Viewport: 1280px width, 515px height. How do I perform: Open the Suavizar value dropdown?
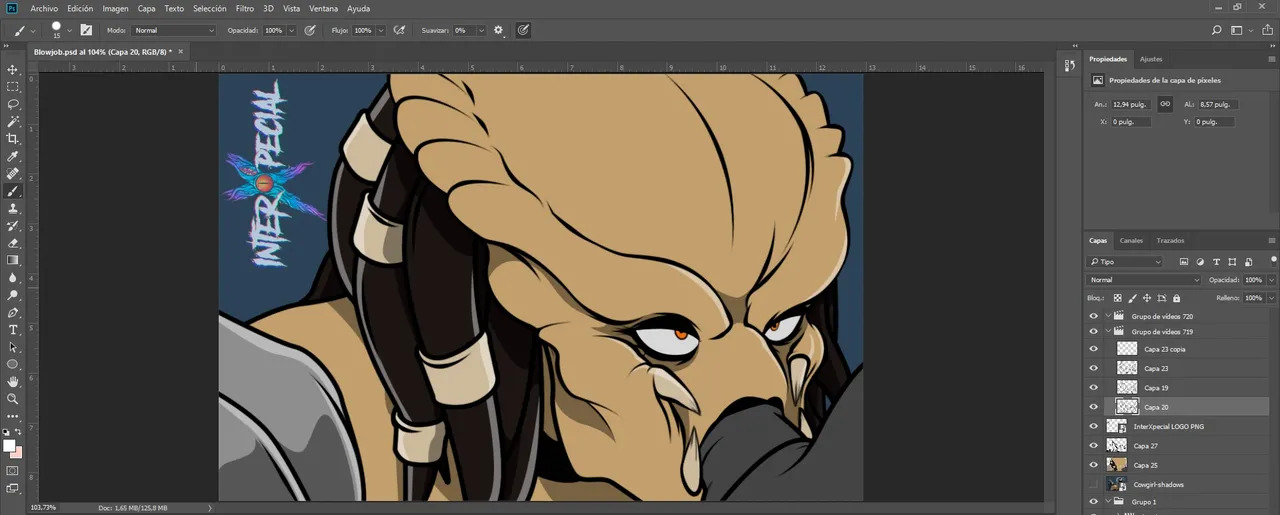(481, 31)
